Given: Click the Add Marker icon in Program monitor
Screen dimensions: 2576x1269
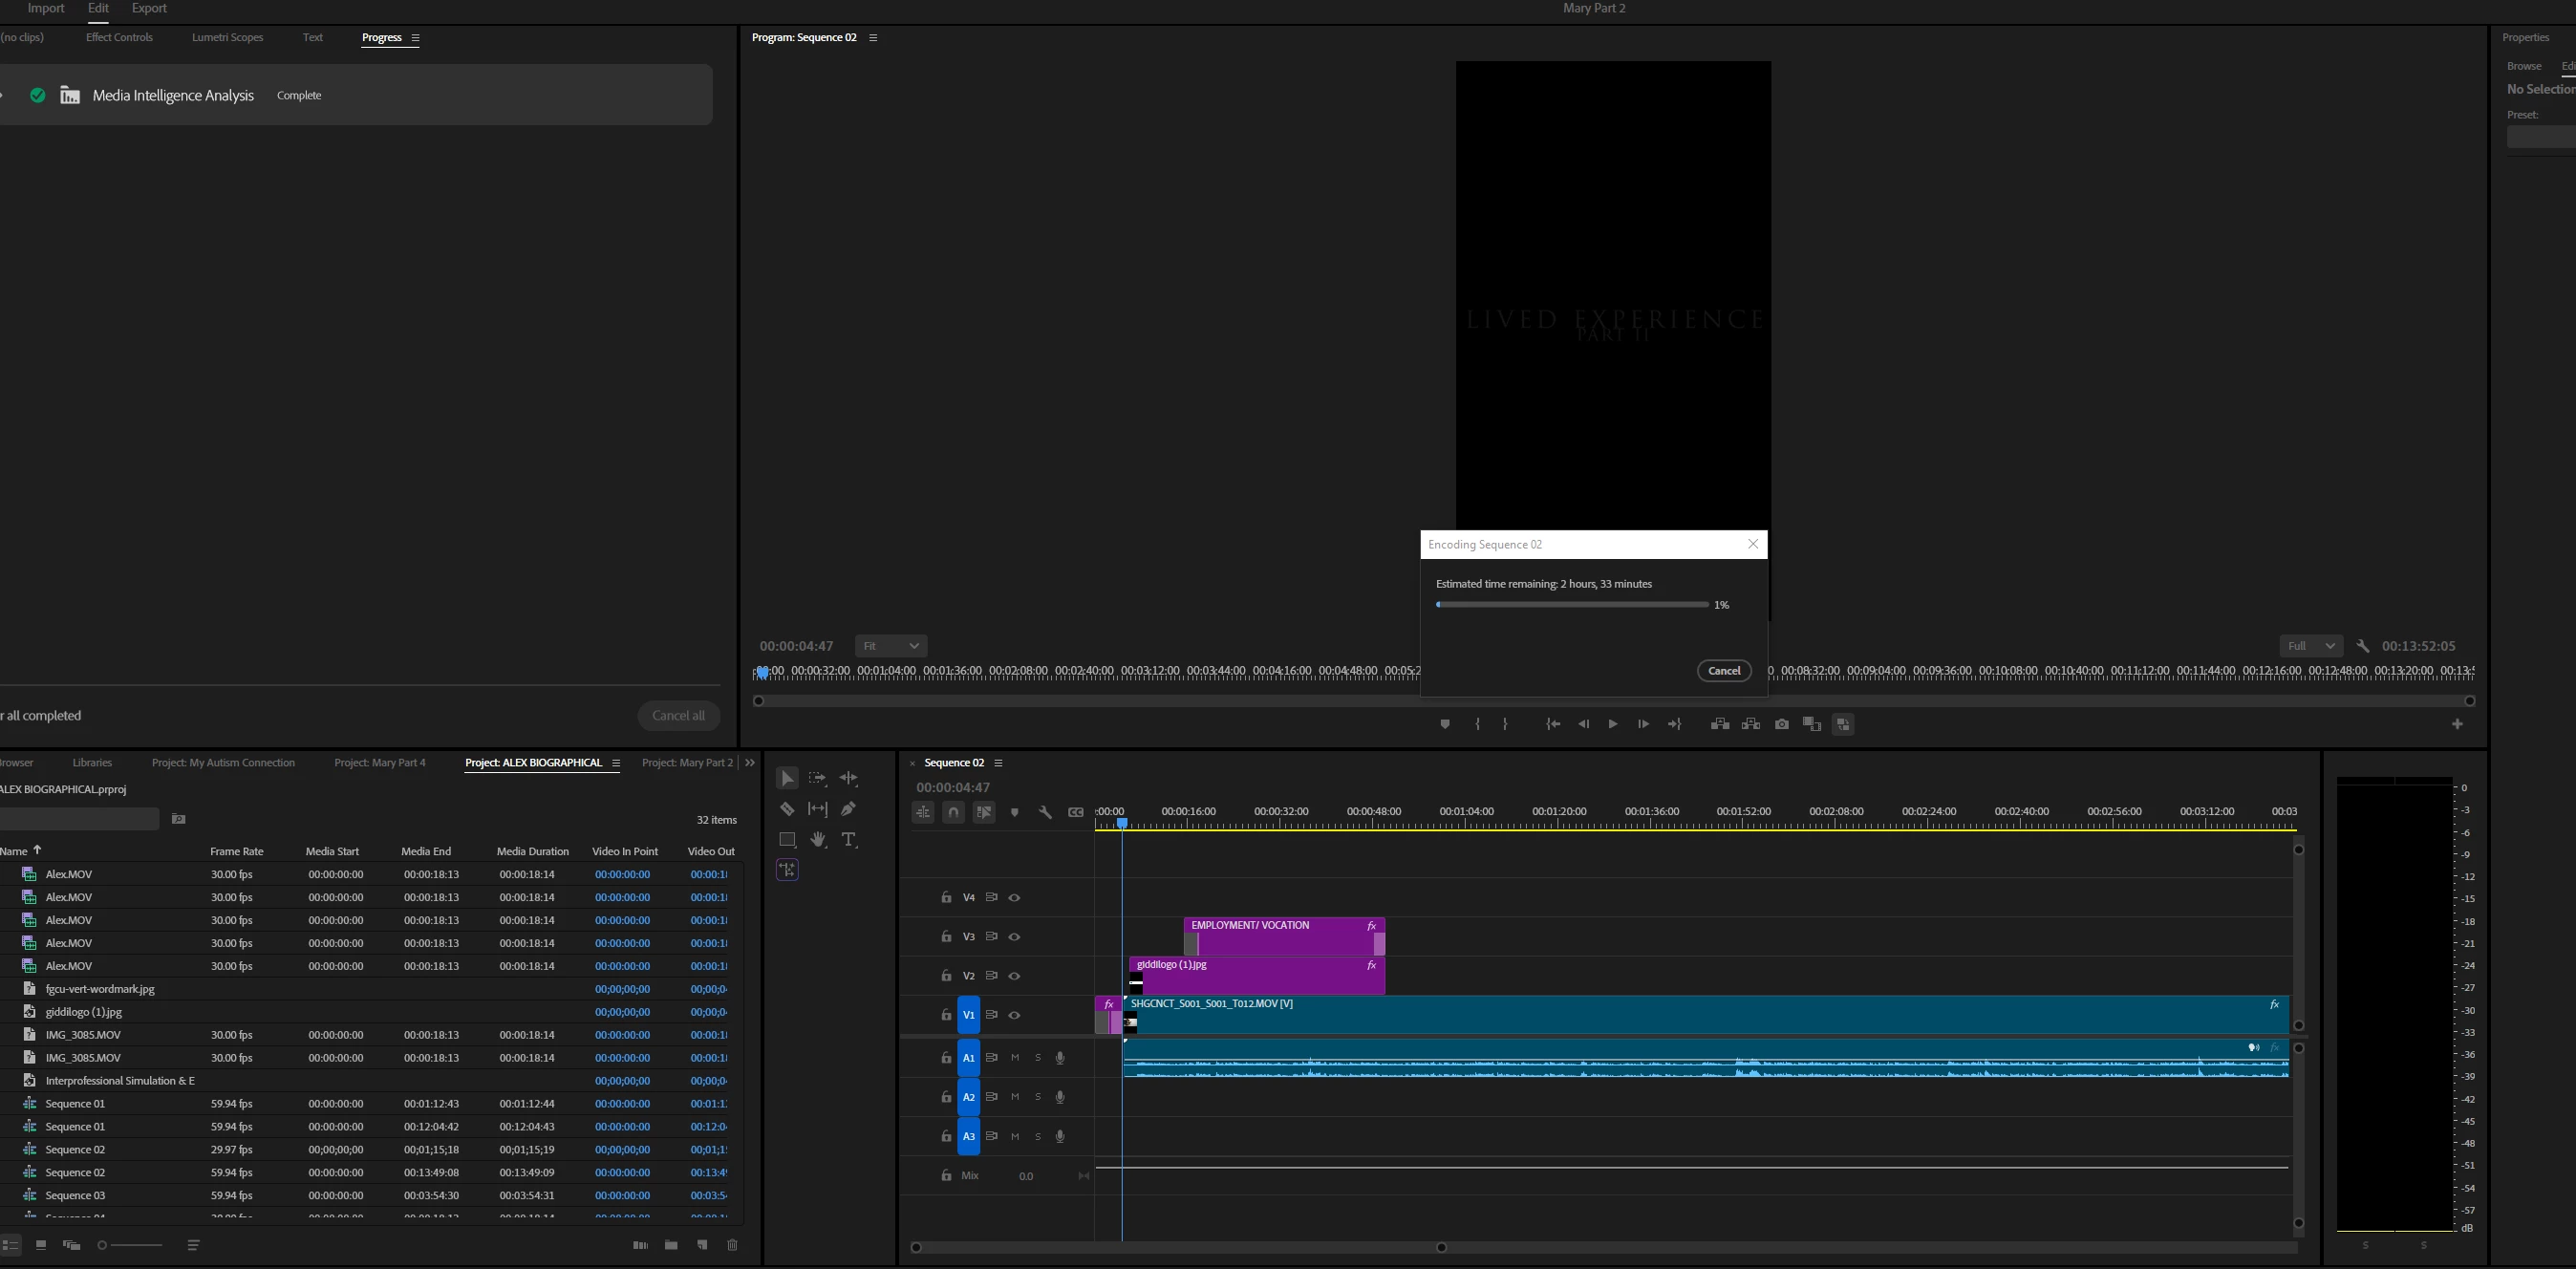Looking at the screenshot, I should (x=1444, y=724).
